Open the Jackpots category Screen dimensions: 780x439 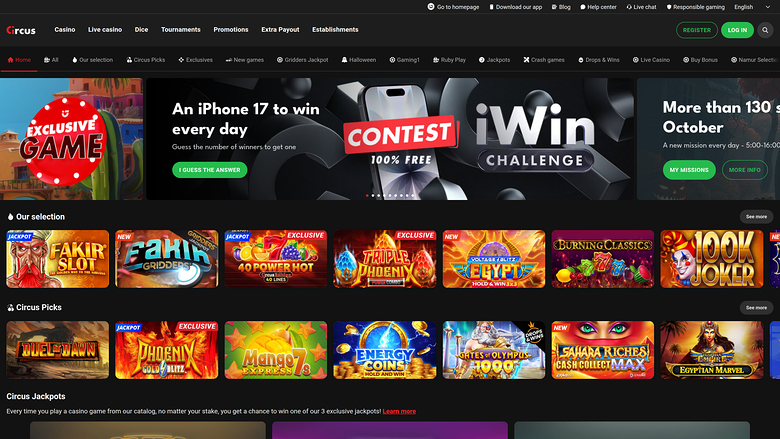(494, 60)
